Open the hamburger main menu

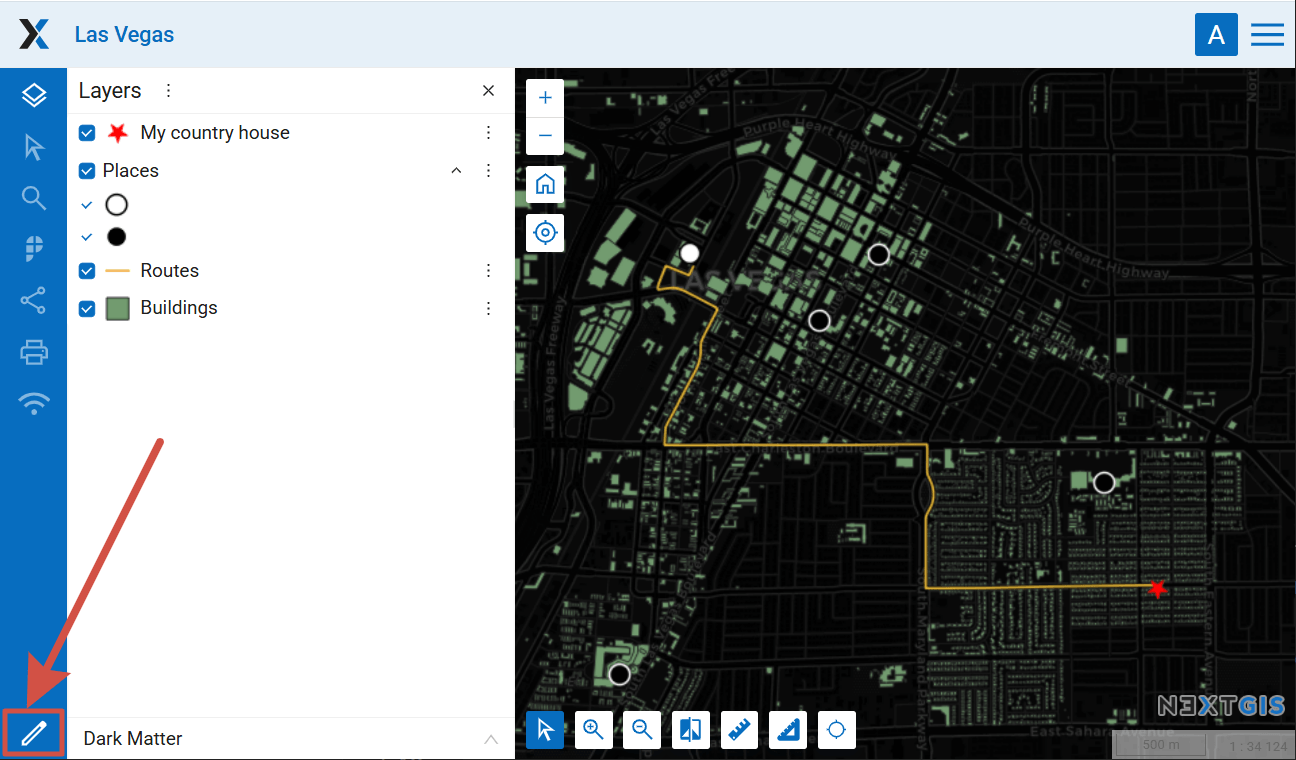click(x=1267, y=35)
